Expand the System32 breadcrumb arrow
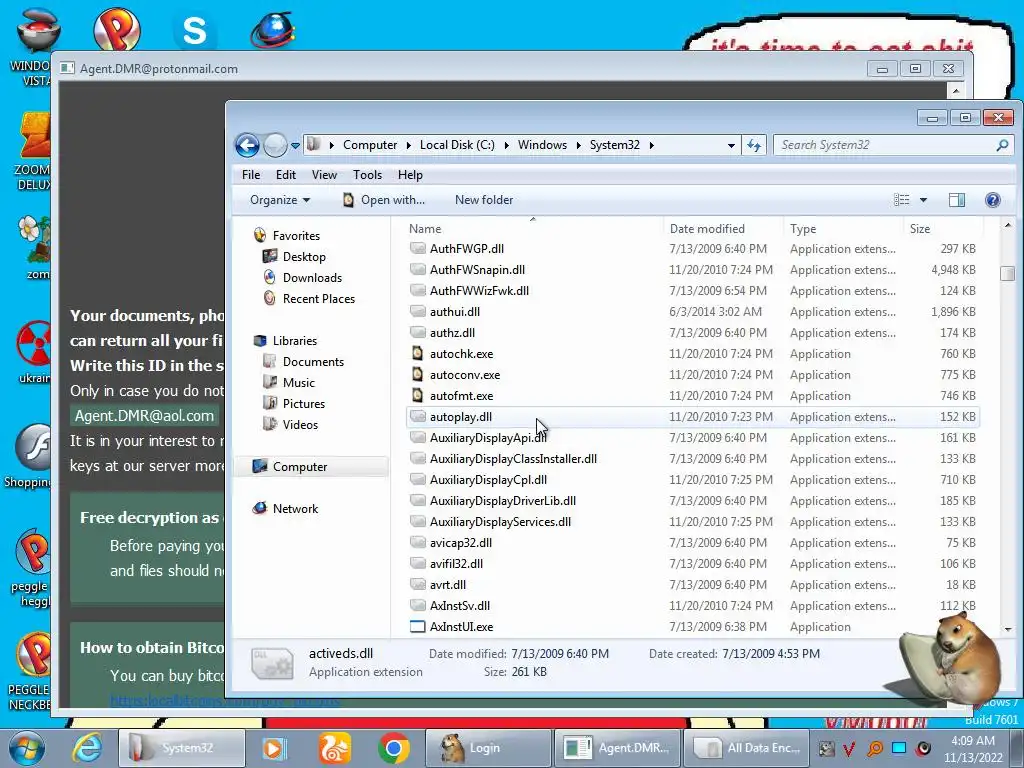This screenshot has width=1024, height=768. pyautogui.click(x=651, y=145)
